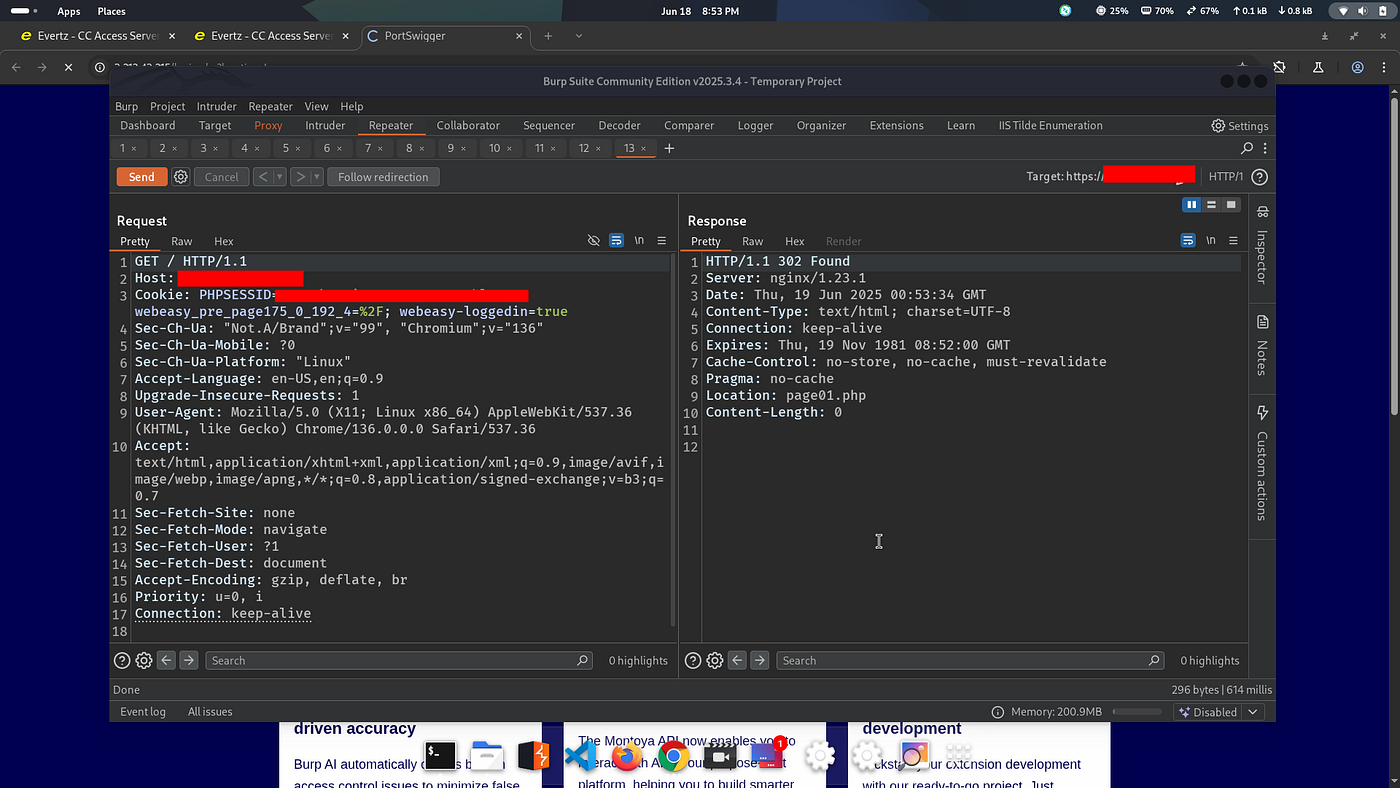Image resolution: width=1400 pixels, height=788 pixels.
Task: Go to next match in Response search
Action: 760,660
